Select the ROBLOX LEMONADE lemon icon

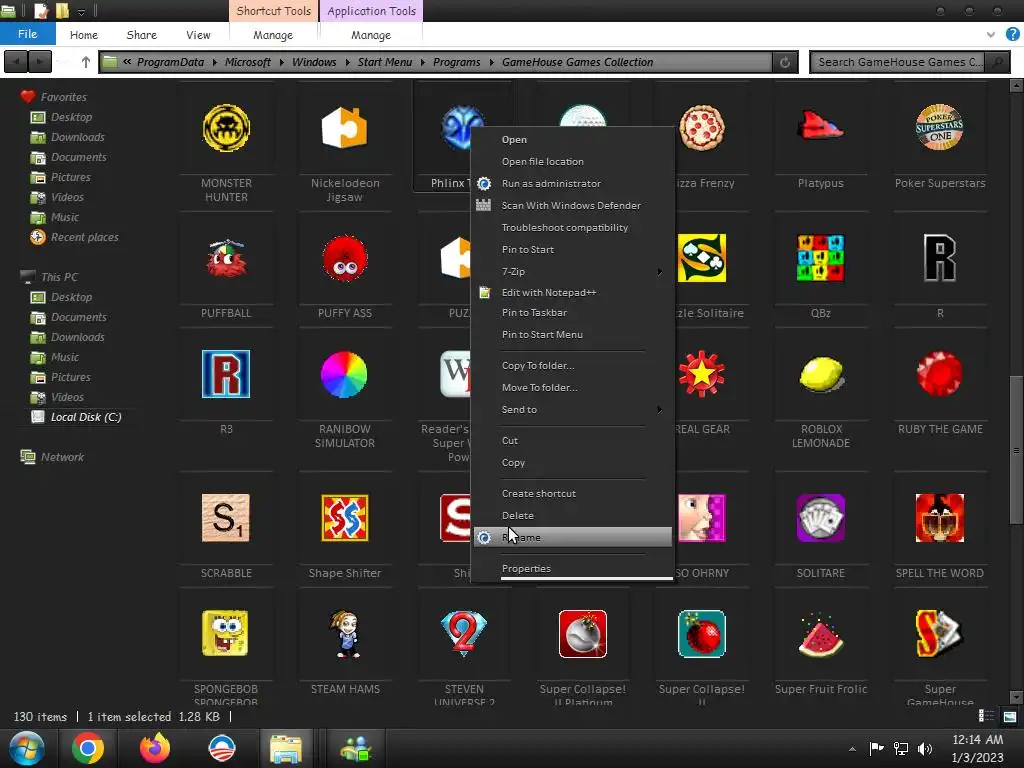coord(822,374)
